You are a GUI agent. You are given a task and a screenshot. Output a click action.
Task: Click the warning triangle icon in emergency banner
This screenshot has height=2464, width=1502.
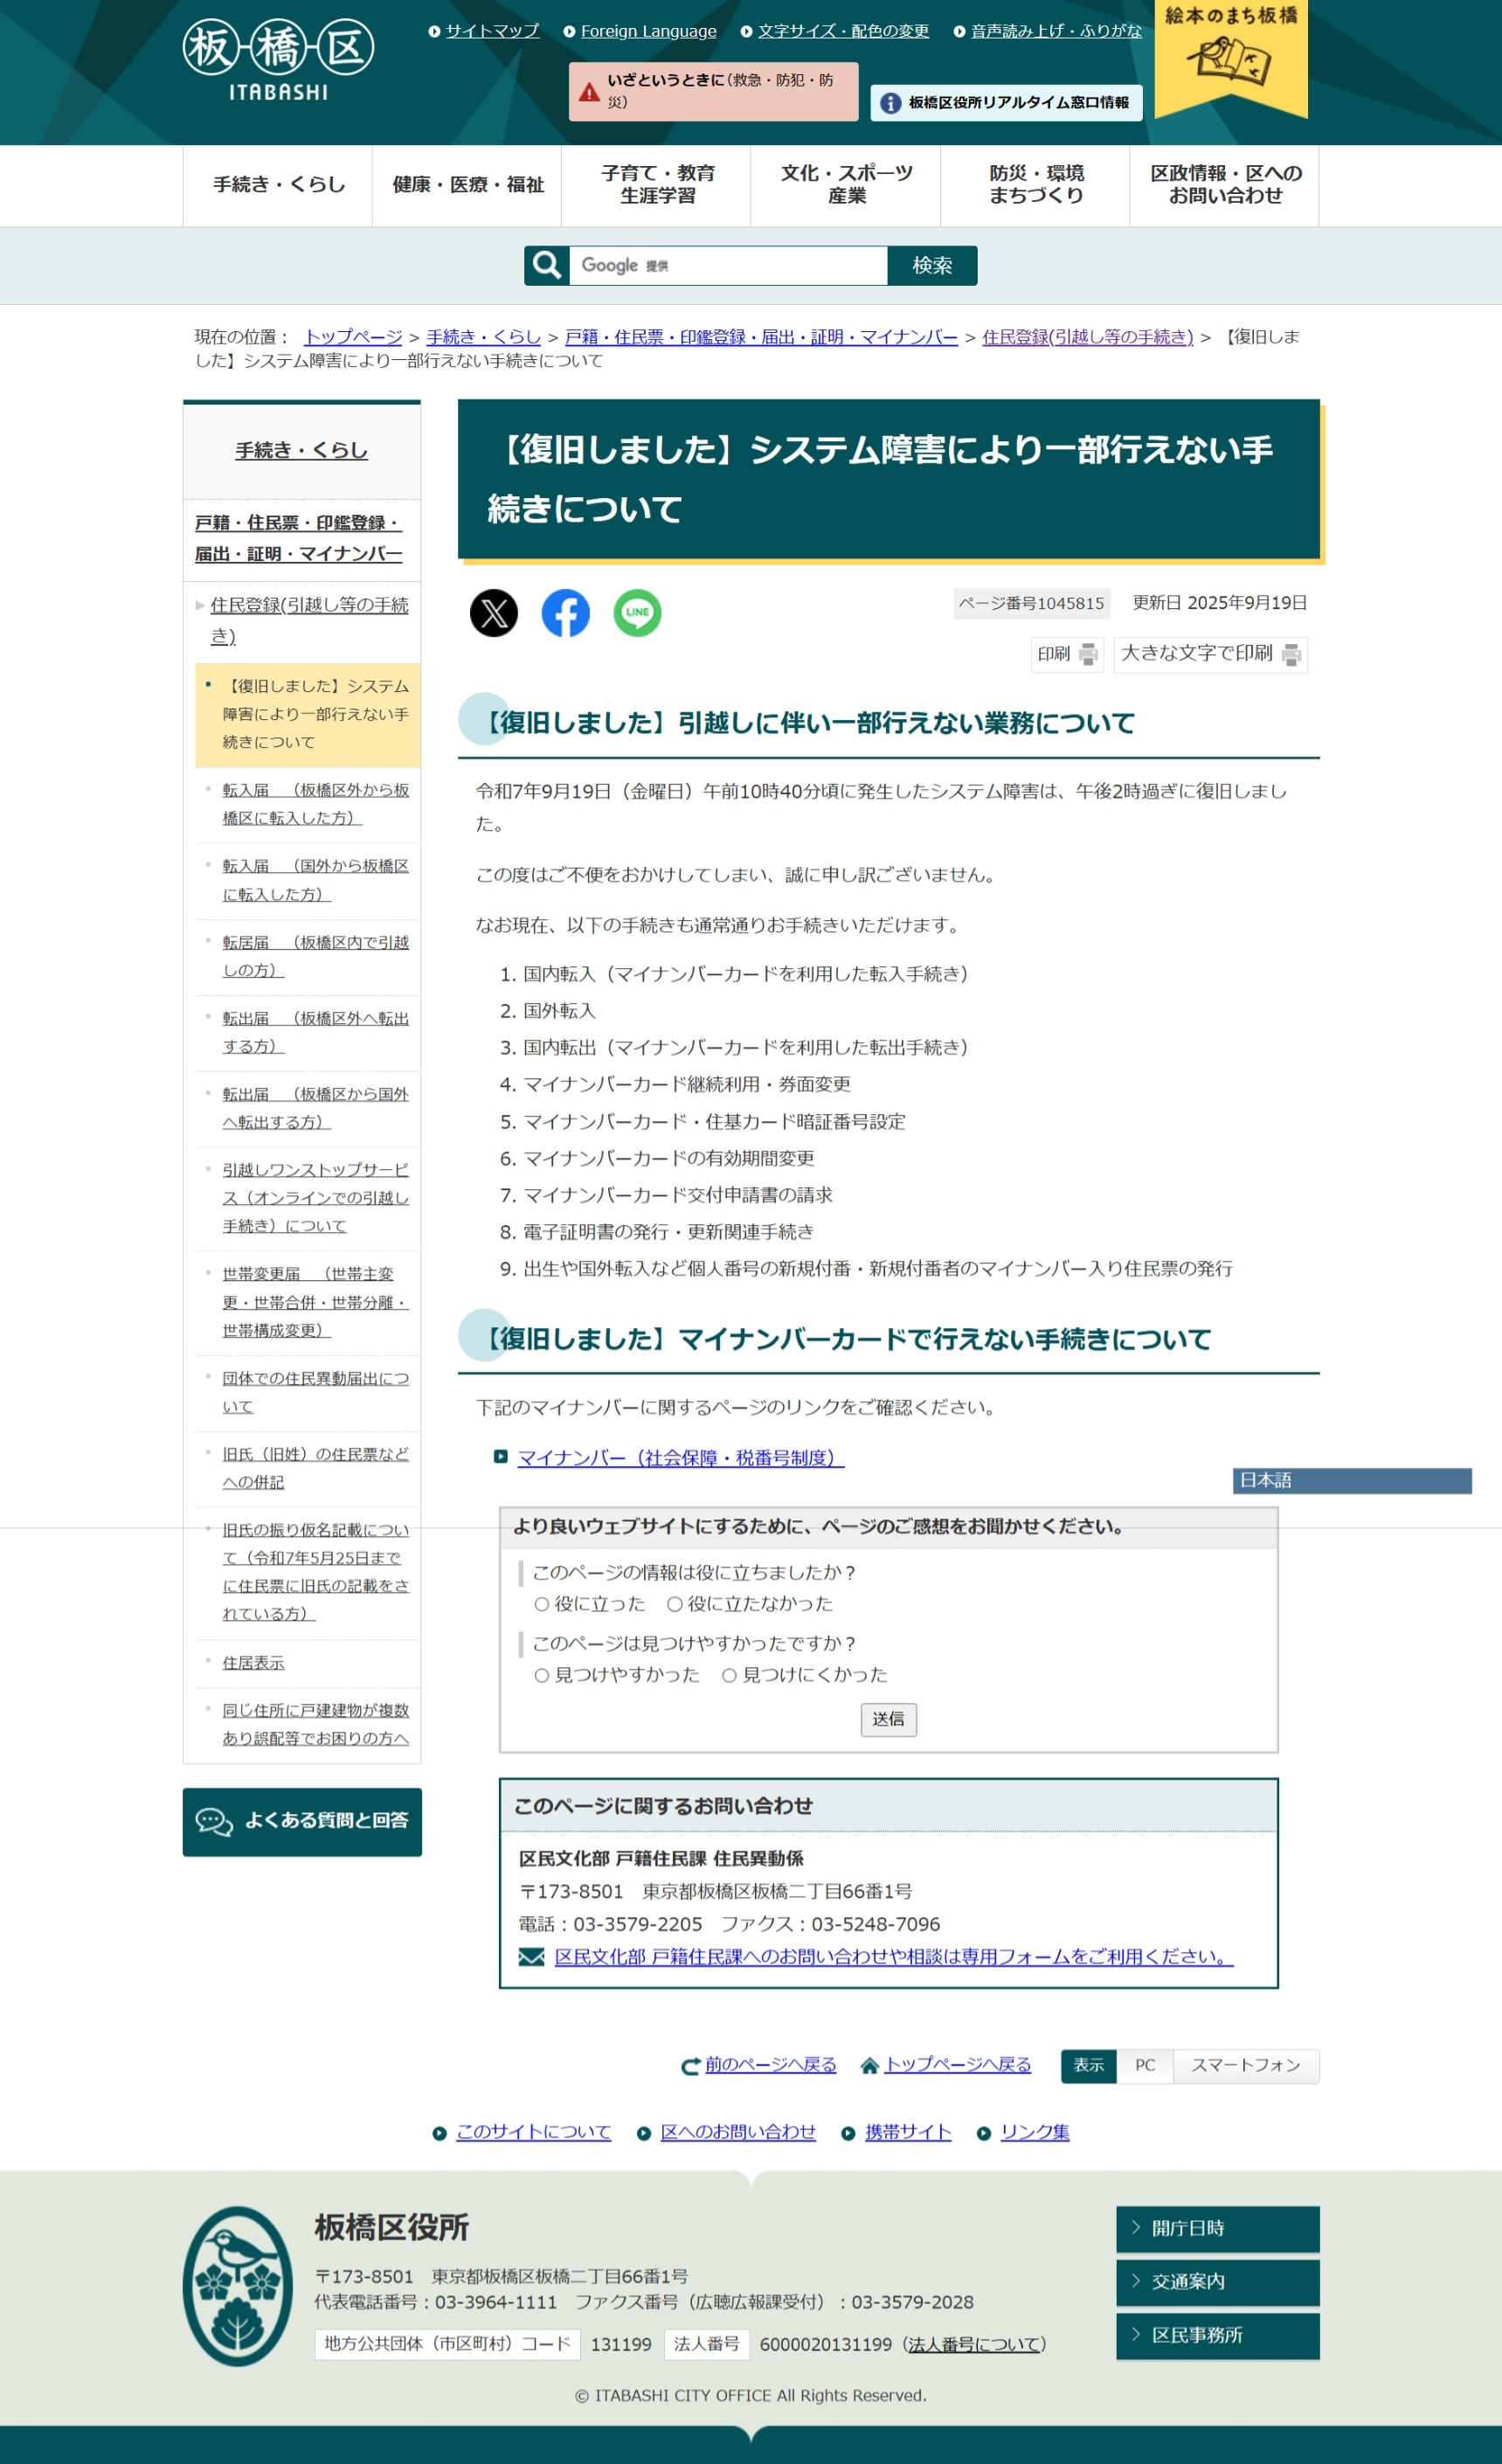pyautogui.click(x=589, y=92)
